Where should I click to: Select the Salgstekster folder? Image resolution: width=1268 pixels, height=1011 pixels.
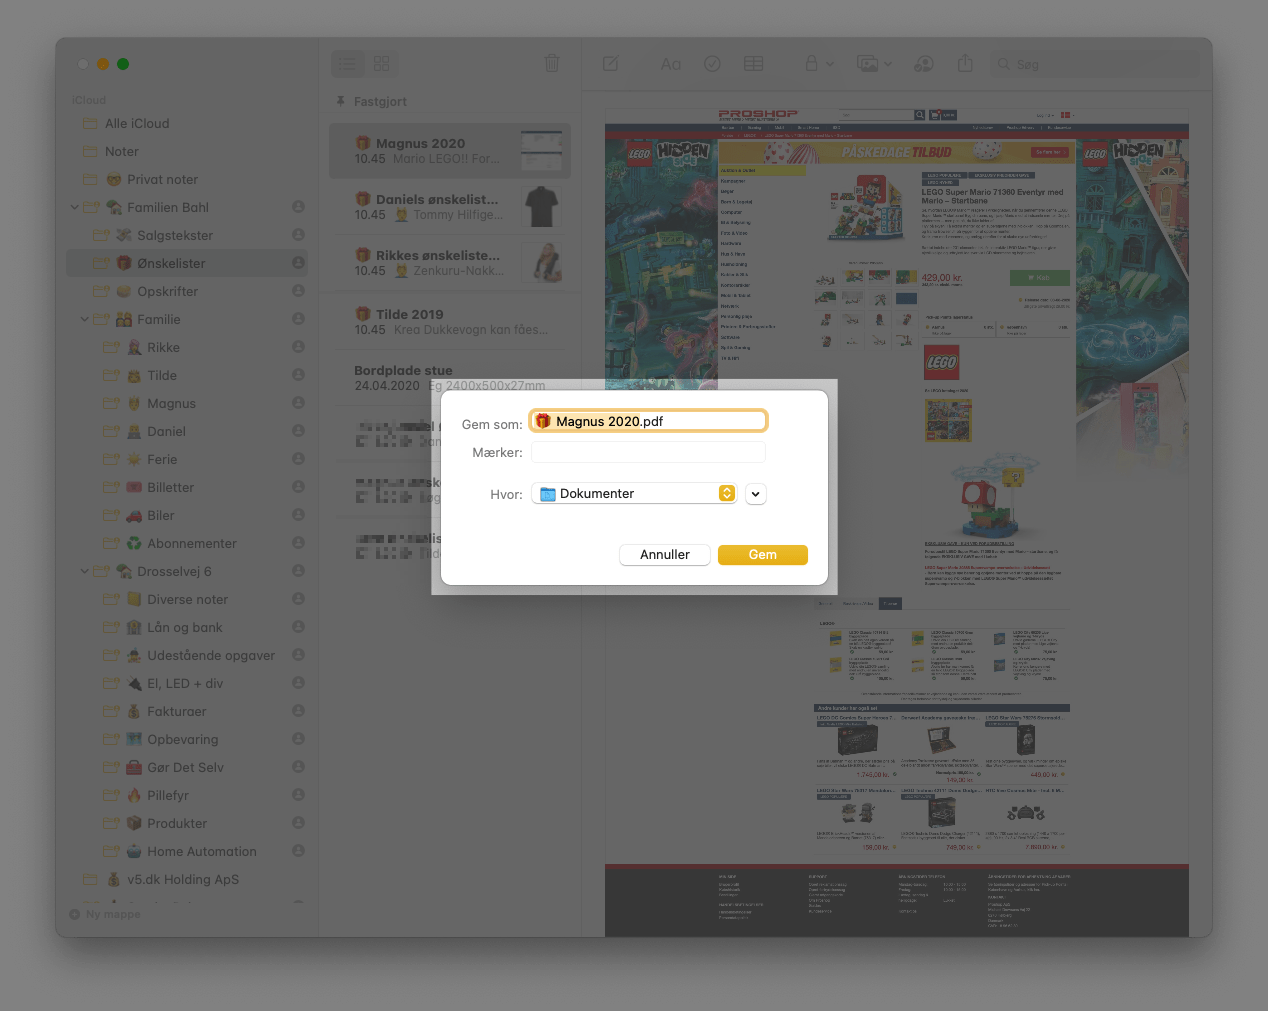[187, 236]
